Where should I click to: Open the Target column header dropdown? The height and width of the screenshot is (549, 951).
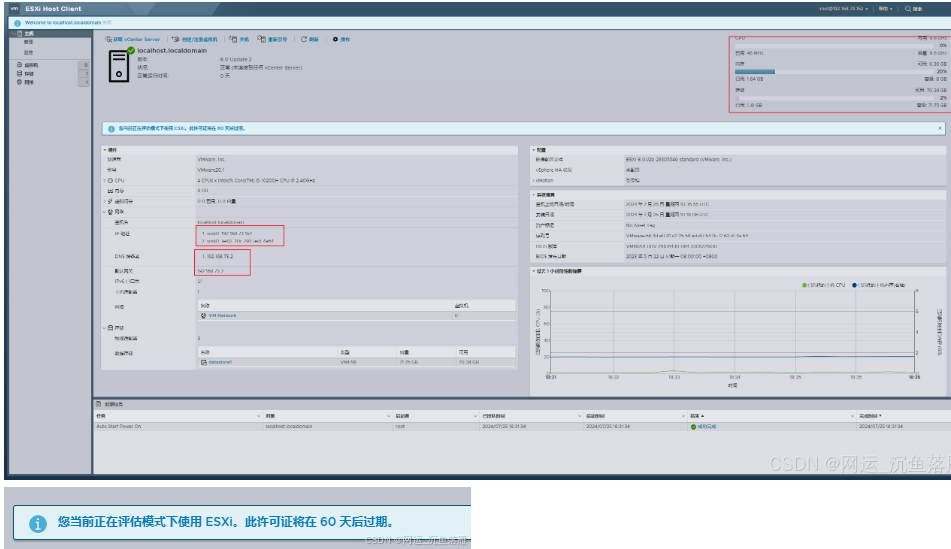pyautogui.click(x=388, y=416)
